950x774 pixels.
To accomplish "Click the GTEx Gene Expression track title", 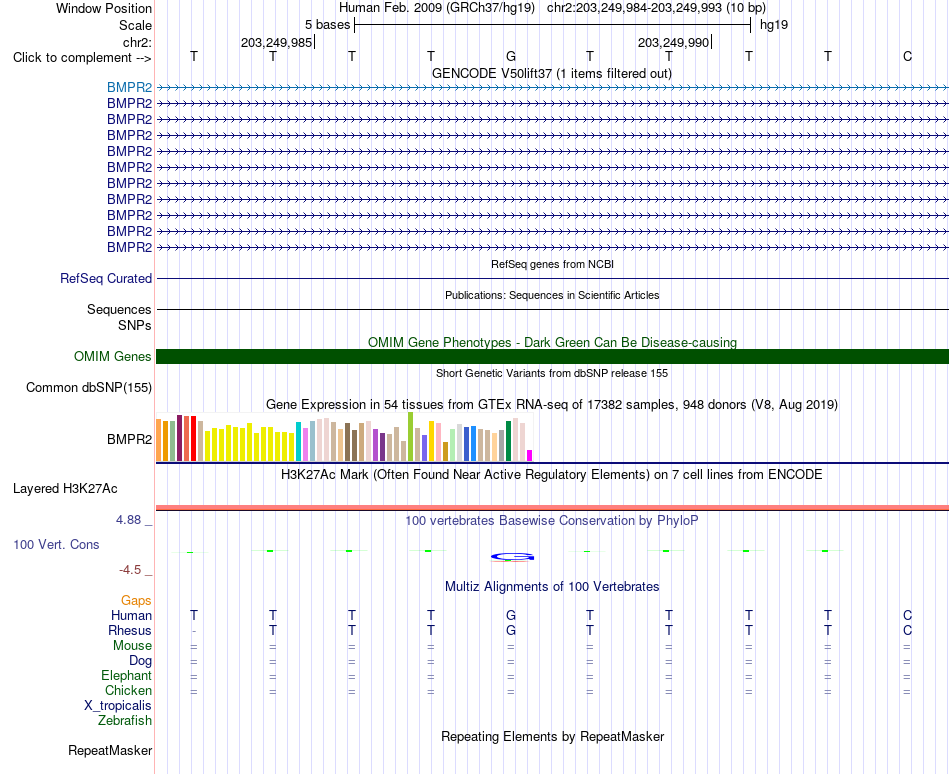I will (x=552, y=405).
